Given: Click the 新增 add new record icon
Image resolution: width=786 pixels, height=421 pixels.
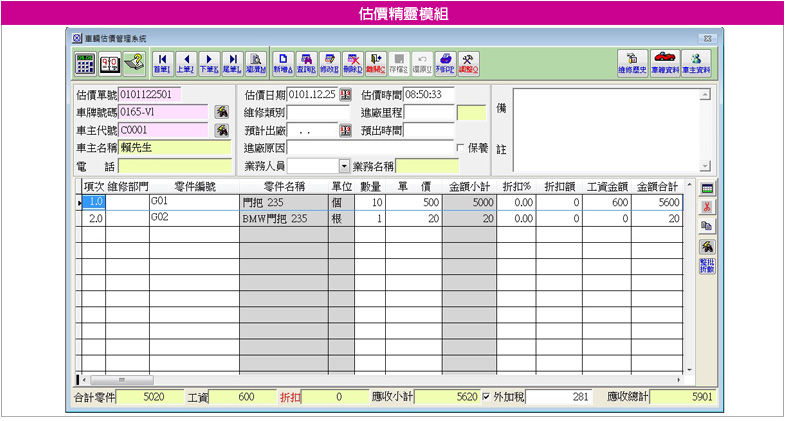Looking at the screenshot, I should tap(284, 62).
